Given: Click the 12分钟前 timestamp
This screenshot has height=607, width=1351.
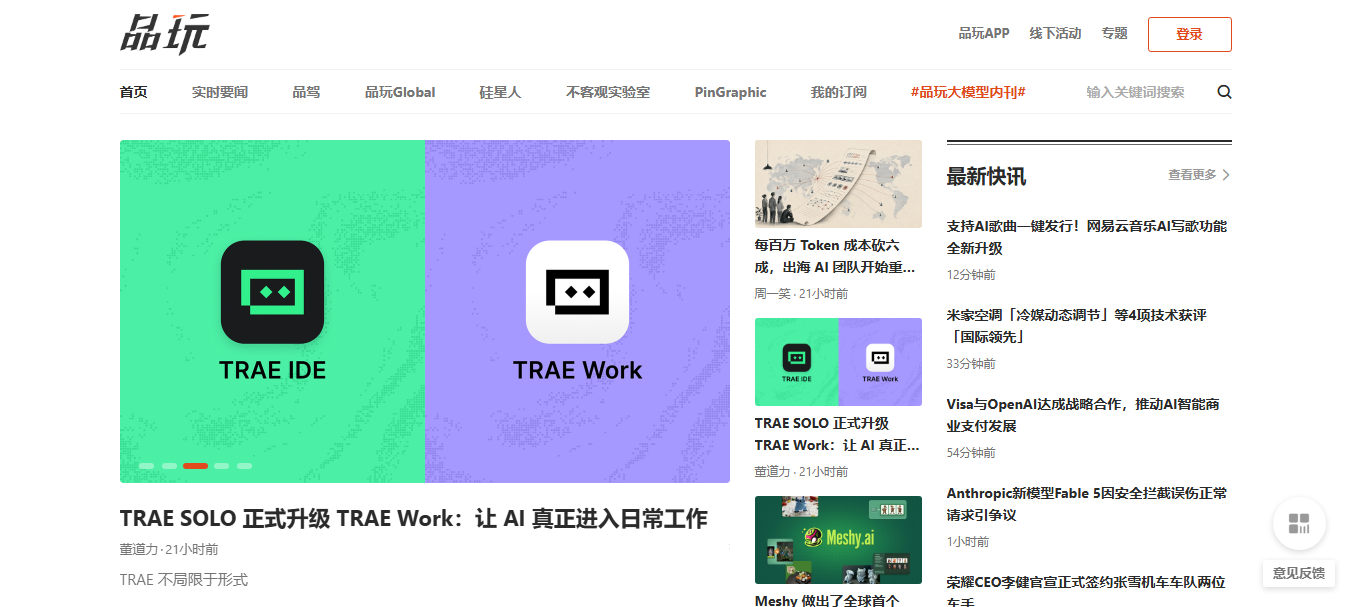Looking at the screenshot, I should (x=971, y=274).
